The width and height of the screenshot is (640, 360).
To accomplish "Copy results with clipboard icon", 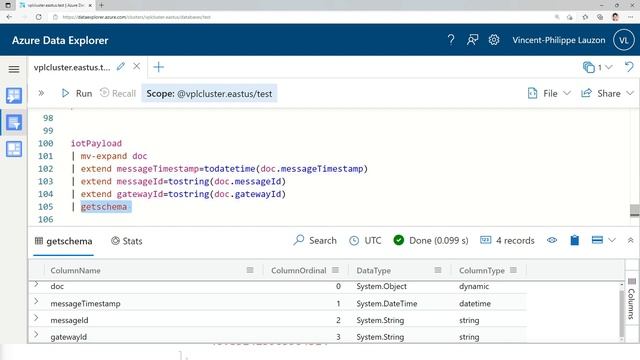I will (574, 240).
